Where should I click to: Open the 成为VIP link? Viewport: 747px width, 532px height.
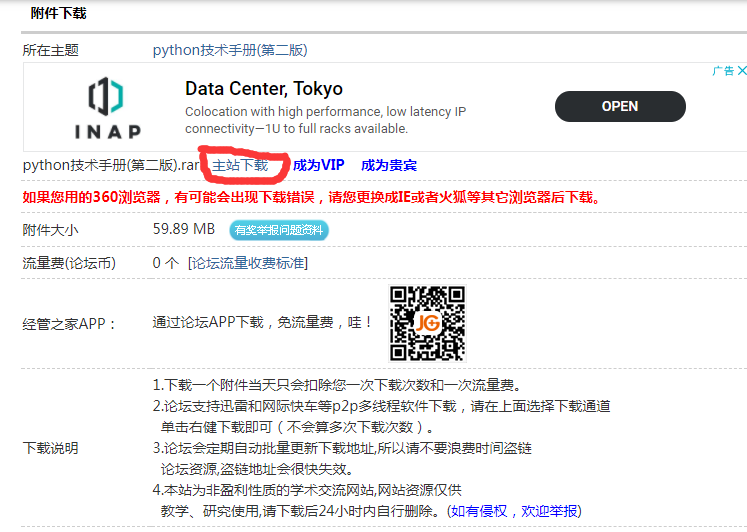pyautogui.click(x=318, y=165)
